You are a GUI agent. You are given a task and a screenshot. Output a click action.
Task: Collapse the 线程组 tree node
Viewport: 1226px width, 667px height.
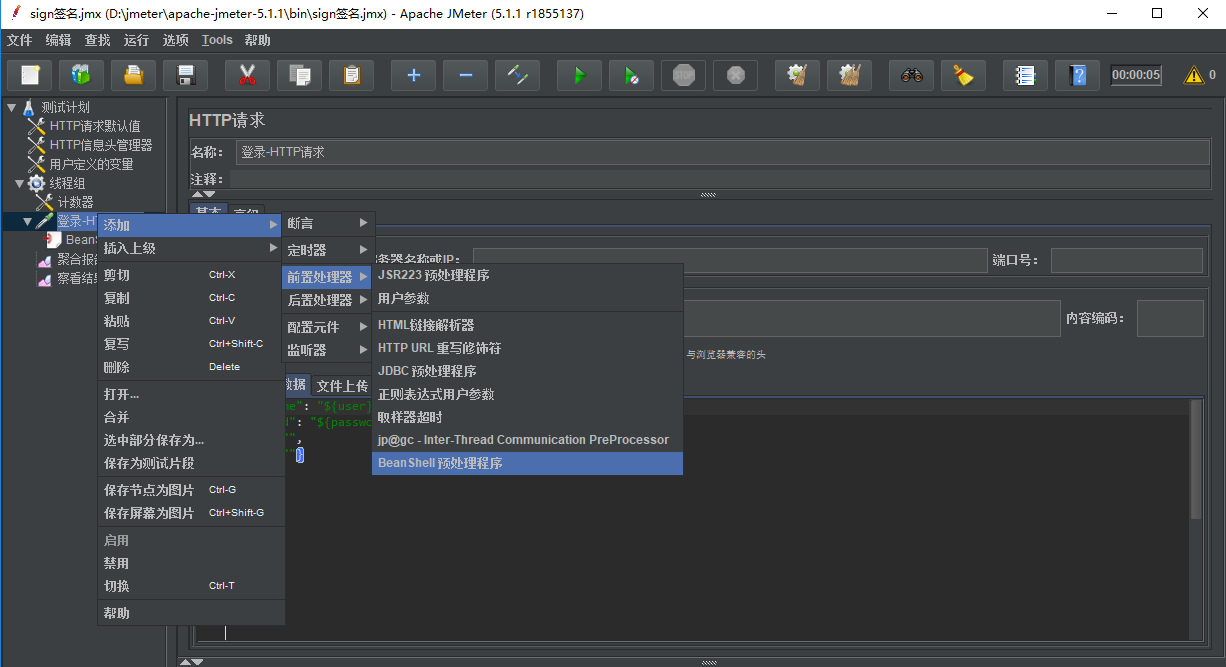click(x=19, y=183)
